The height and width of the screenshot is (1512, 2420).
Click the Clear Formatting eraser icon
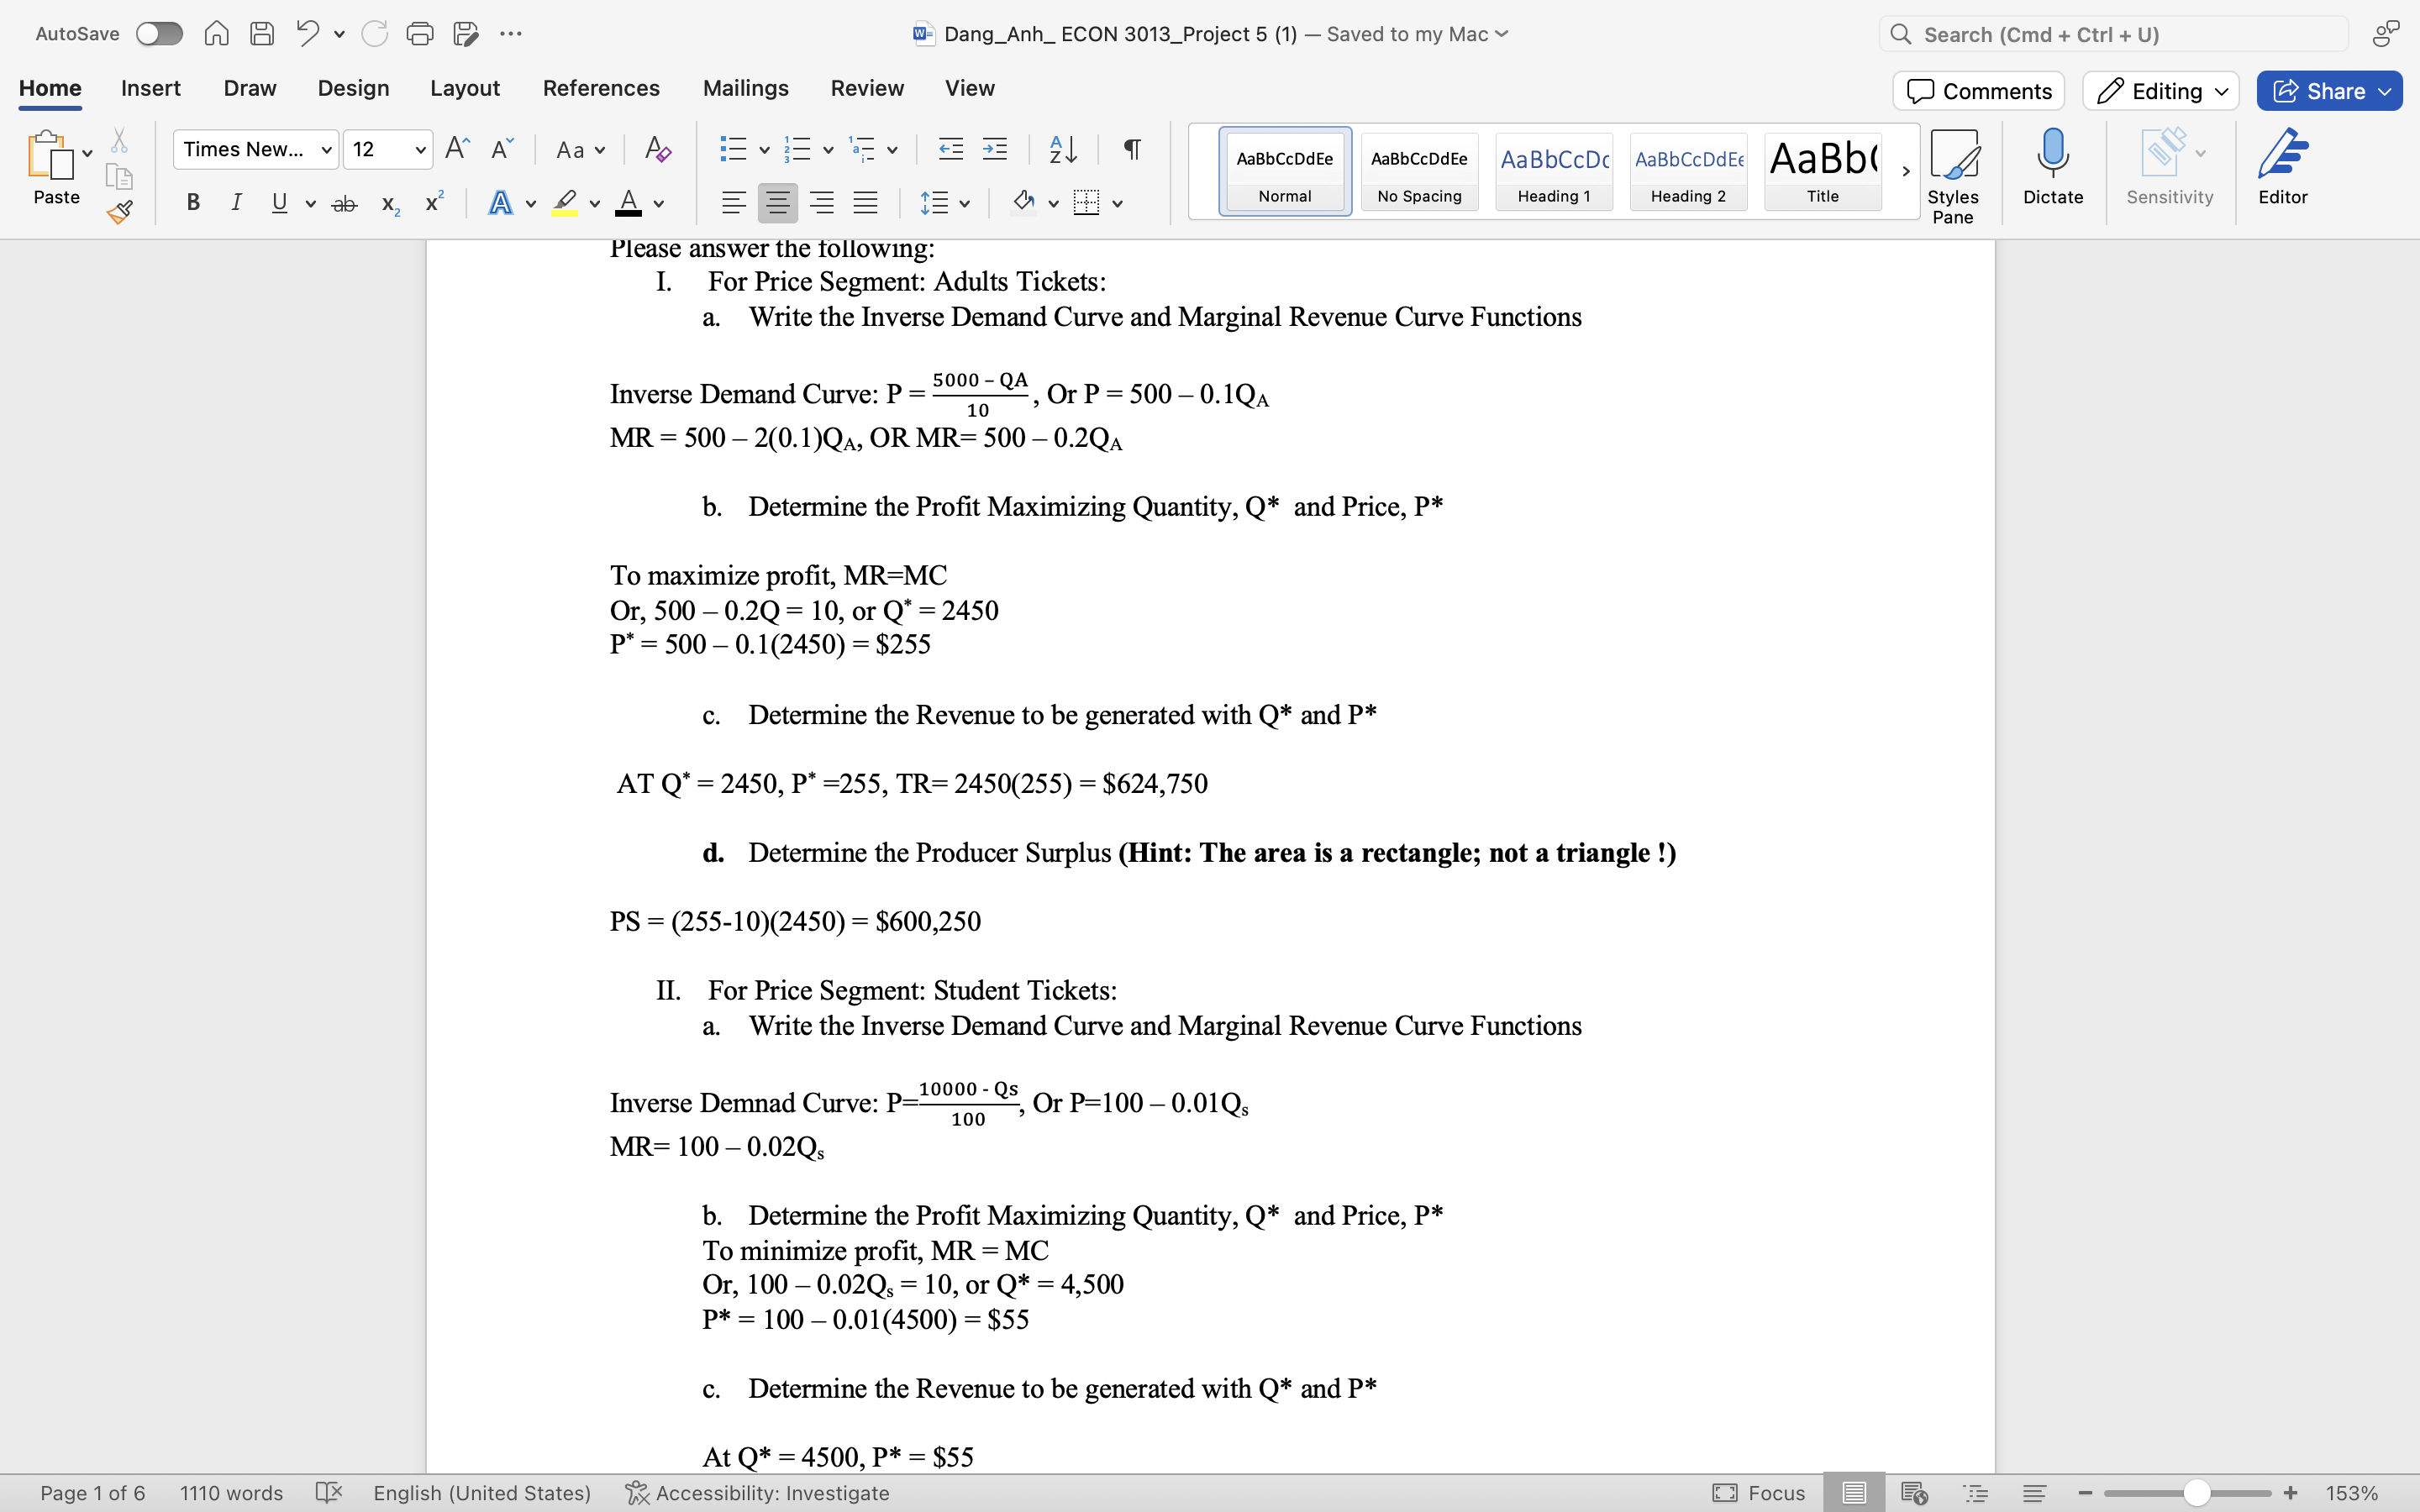(x=657, y=150)
